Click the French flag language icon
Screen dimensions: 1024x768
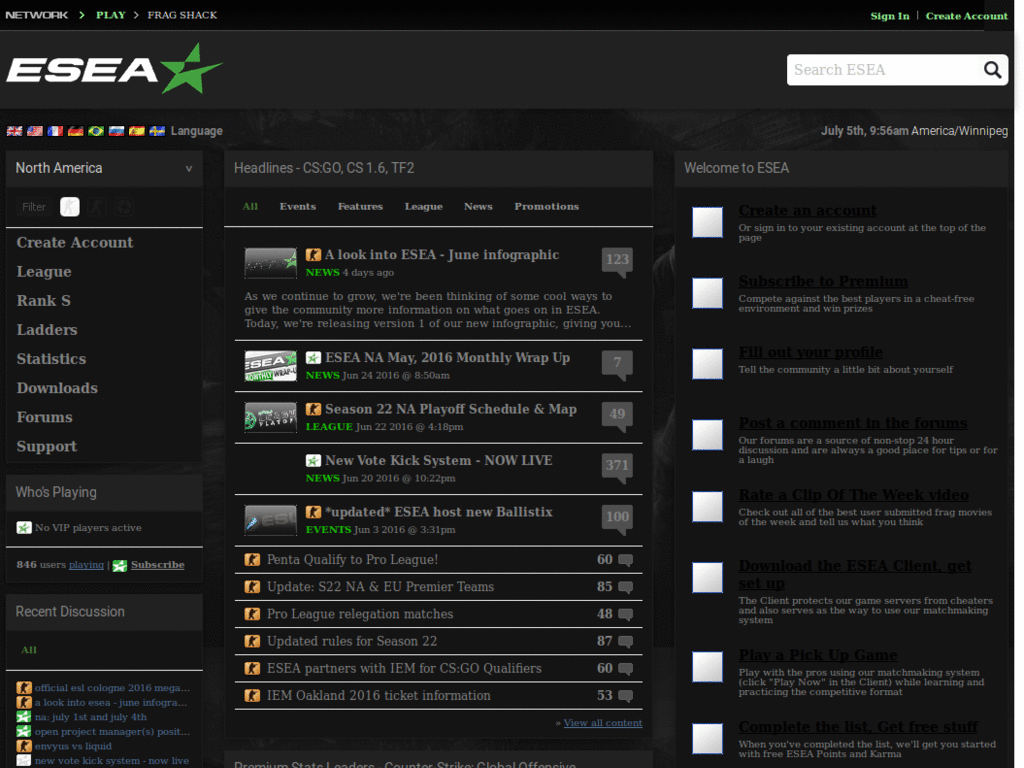[55, 131]
